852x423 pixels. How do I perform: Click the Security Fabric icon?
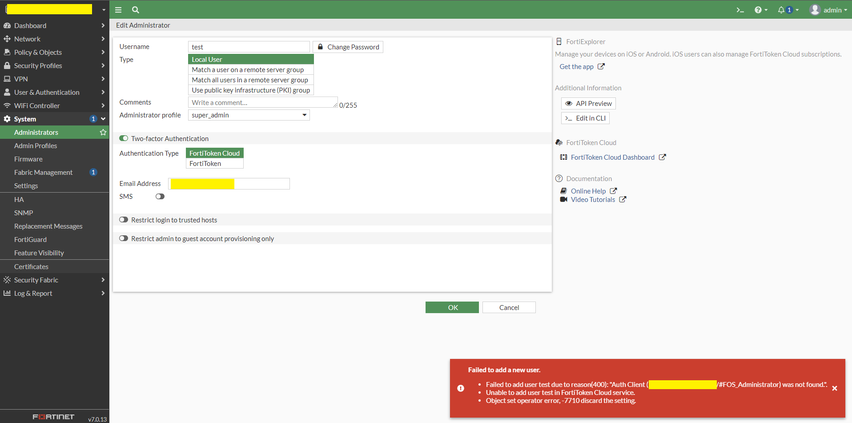[x=8, y=280]
